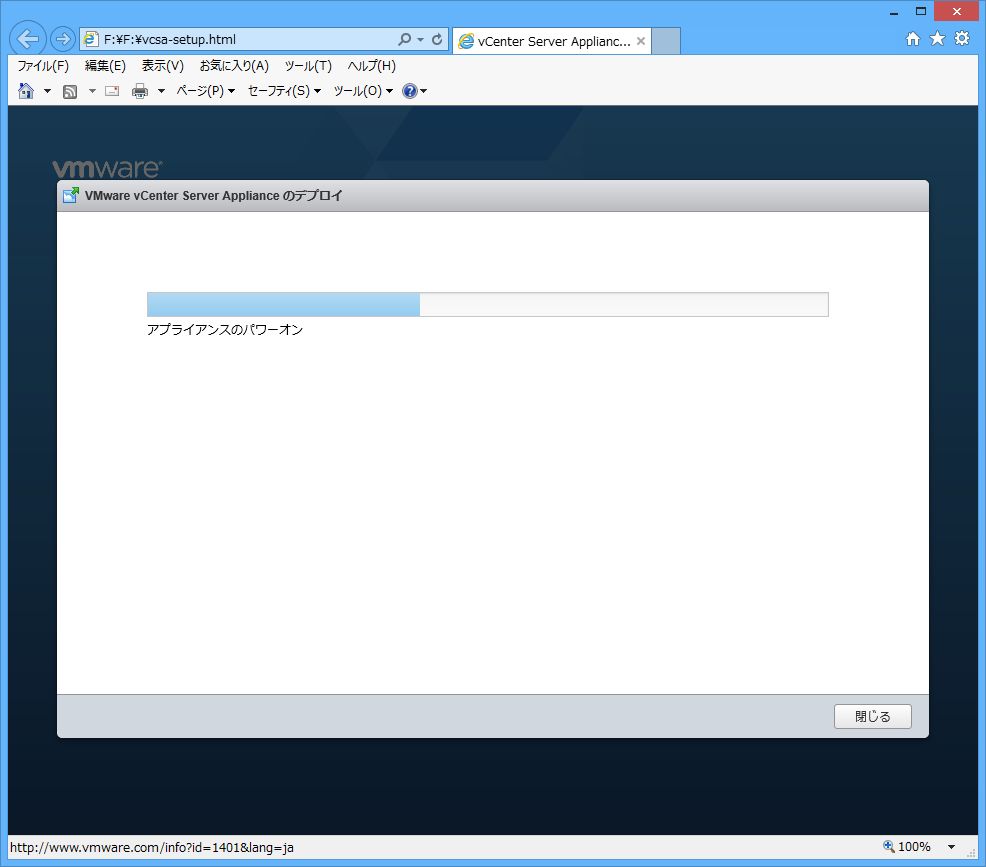Image resolution: width=986 pixels, height=867 pixels.
Task: Close the browser window with red X
Action: coord(956,11)
